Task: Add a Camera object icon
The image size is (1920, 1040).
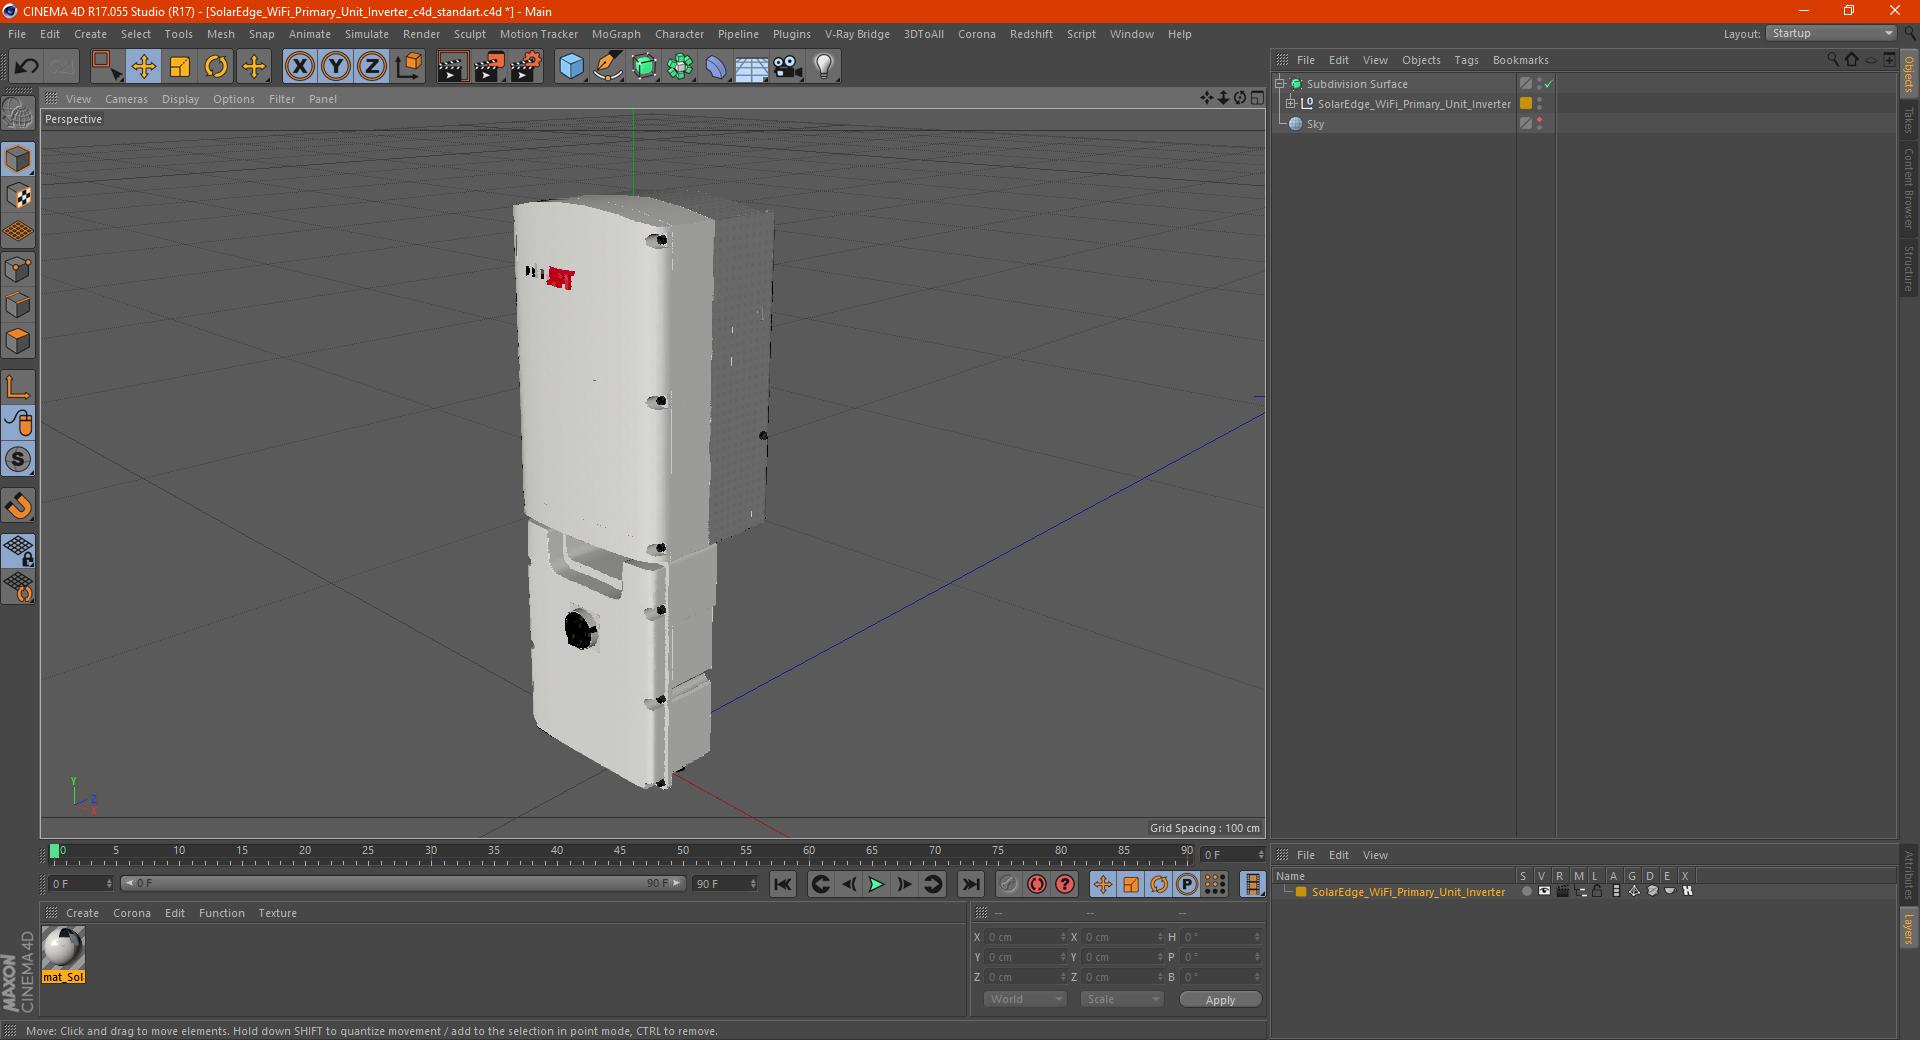Action: [x=787, y=67]
